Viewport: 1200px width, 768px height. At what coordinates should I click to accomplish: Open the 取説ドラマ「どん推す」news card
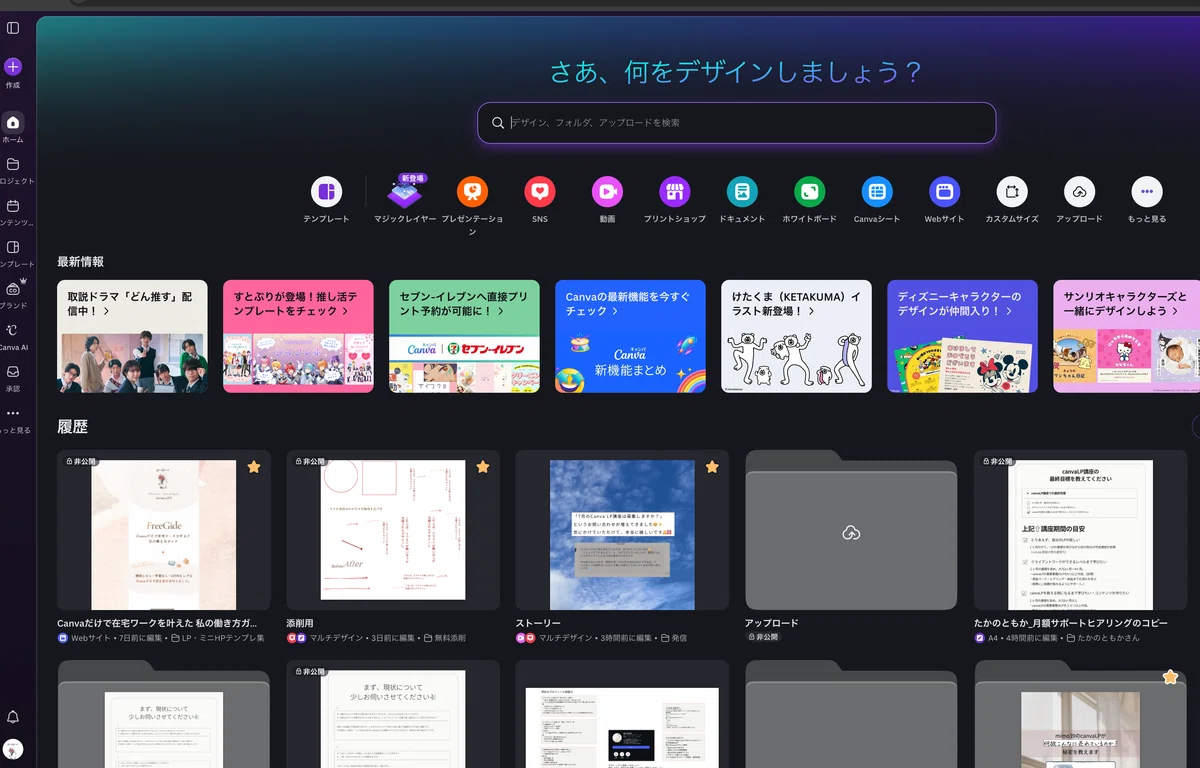[x=132, y=336]
